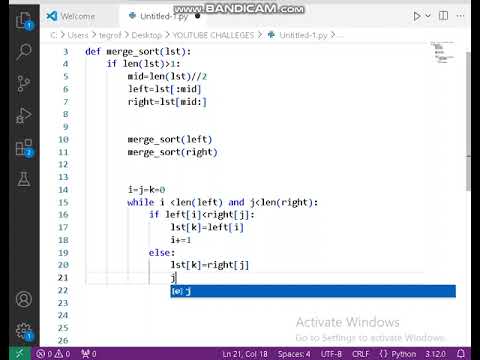Click 'mid=len(lst)//2' code line

[167, 77]
